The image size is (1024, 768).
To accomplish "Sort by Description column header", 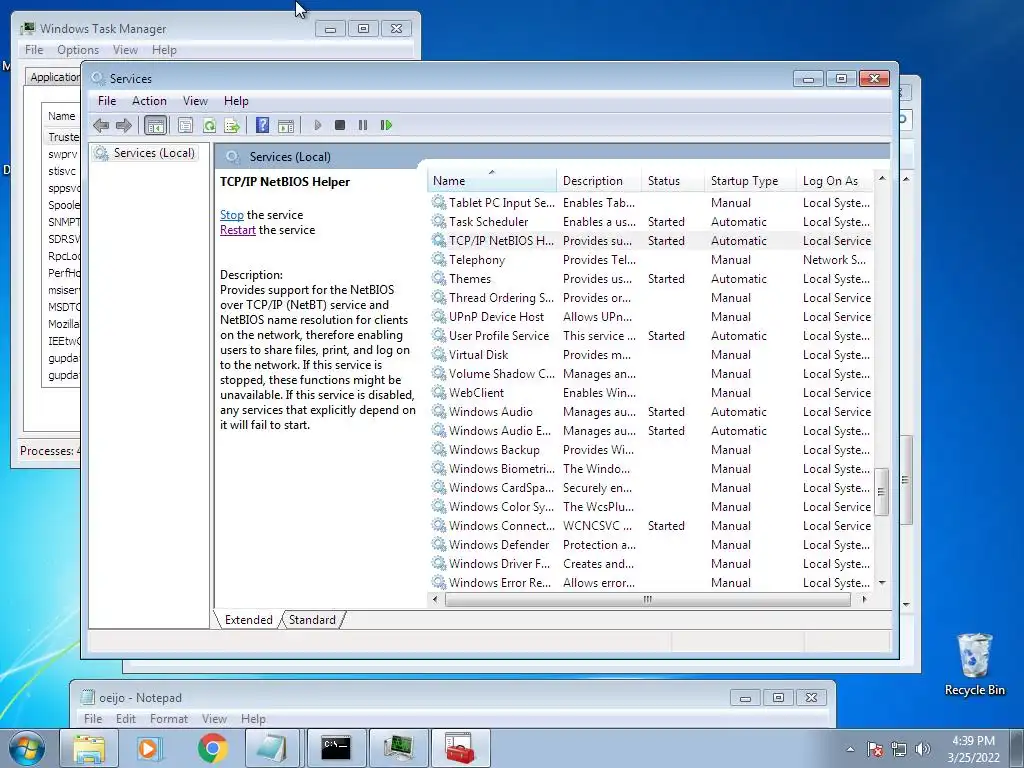I will (599, 181).
